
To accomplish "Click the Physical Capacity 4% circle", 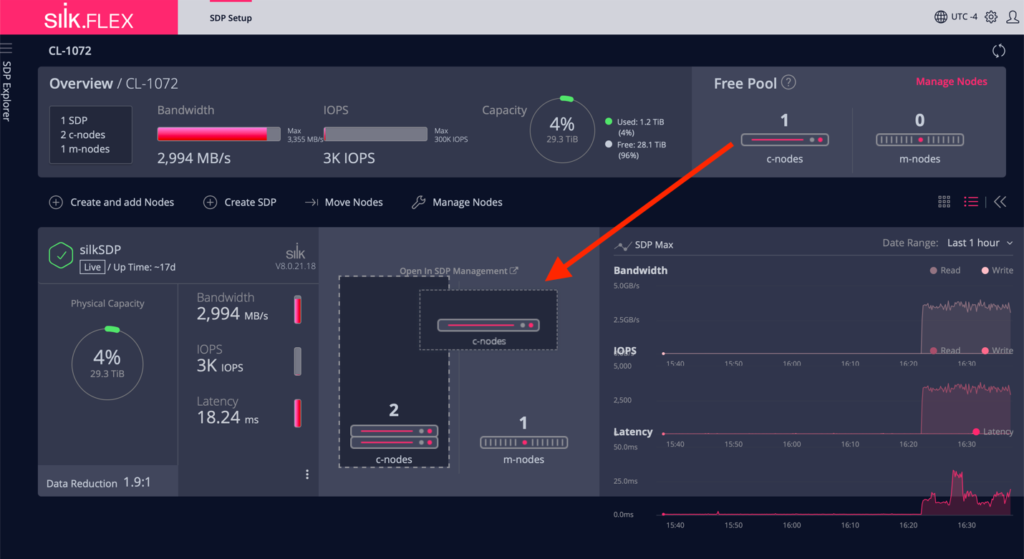I will 107,363.
